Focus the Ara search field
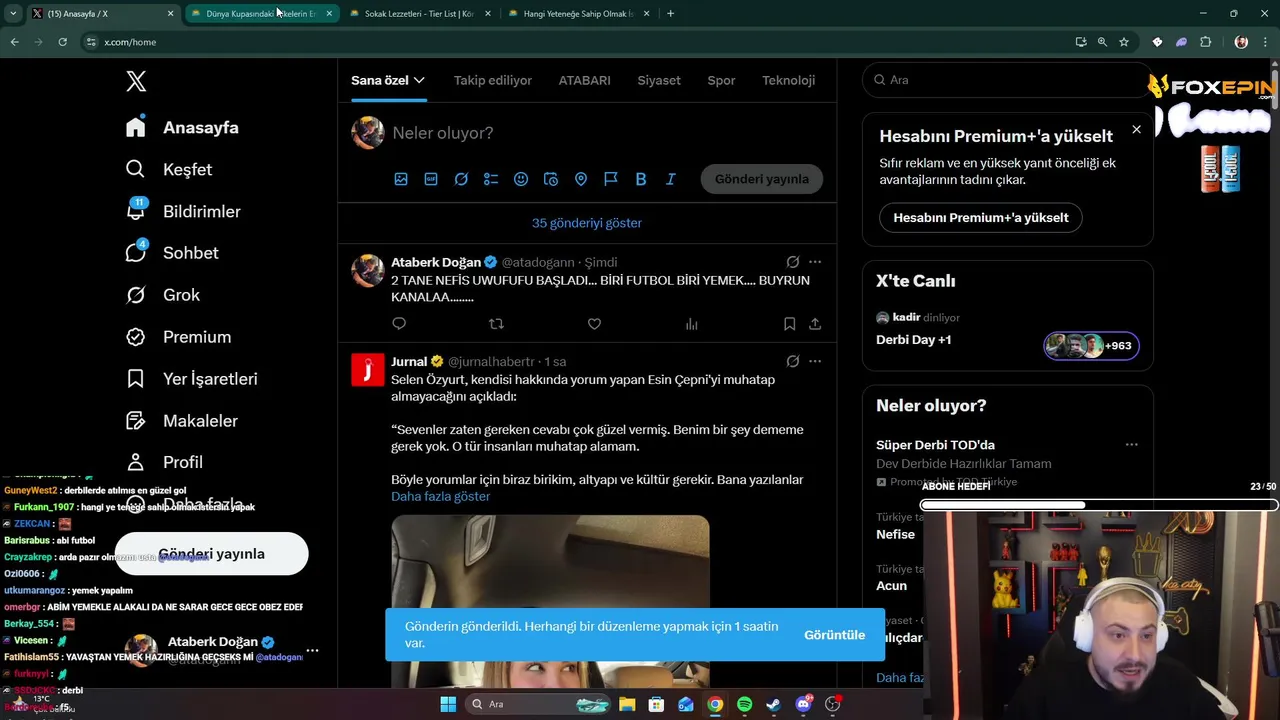The height and width of the screenshot is (720, 1280). 1007,80
